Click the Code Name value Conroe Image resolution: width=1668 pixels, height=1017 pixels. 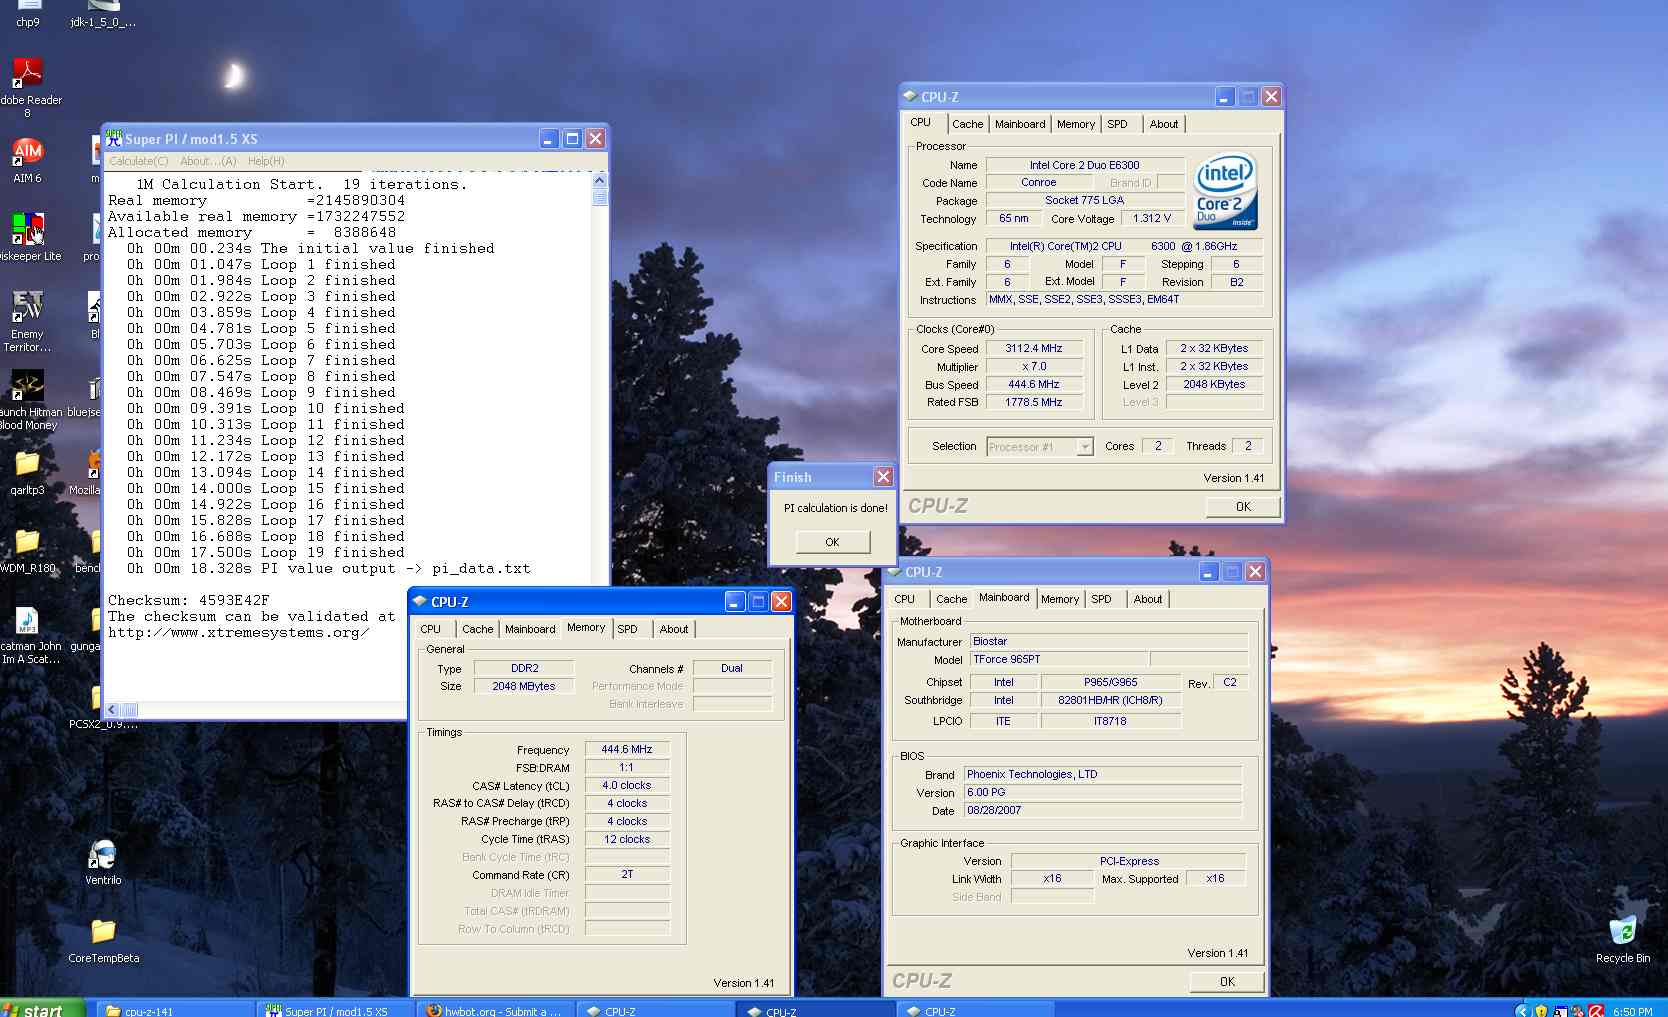click(x=1039, y=182)
